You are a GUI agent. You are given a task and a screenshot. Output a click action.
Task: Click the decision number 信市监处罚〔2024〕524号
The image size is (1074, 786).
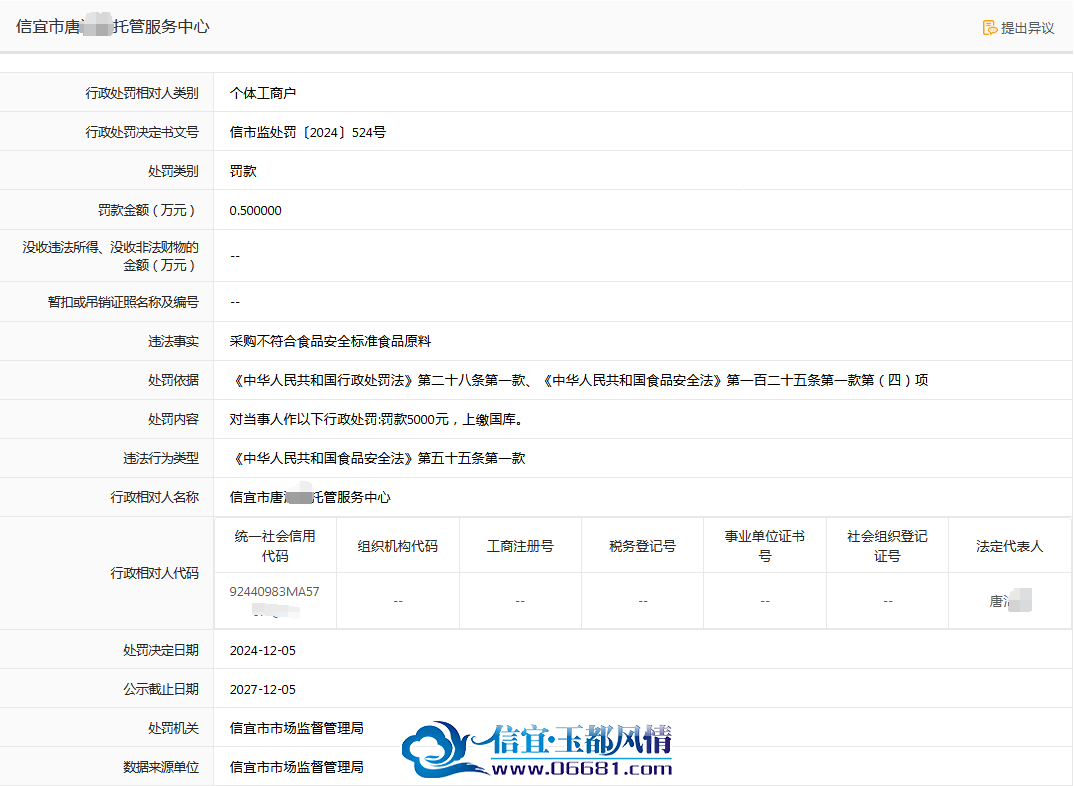pyautogui.click(x=308, y=132)
